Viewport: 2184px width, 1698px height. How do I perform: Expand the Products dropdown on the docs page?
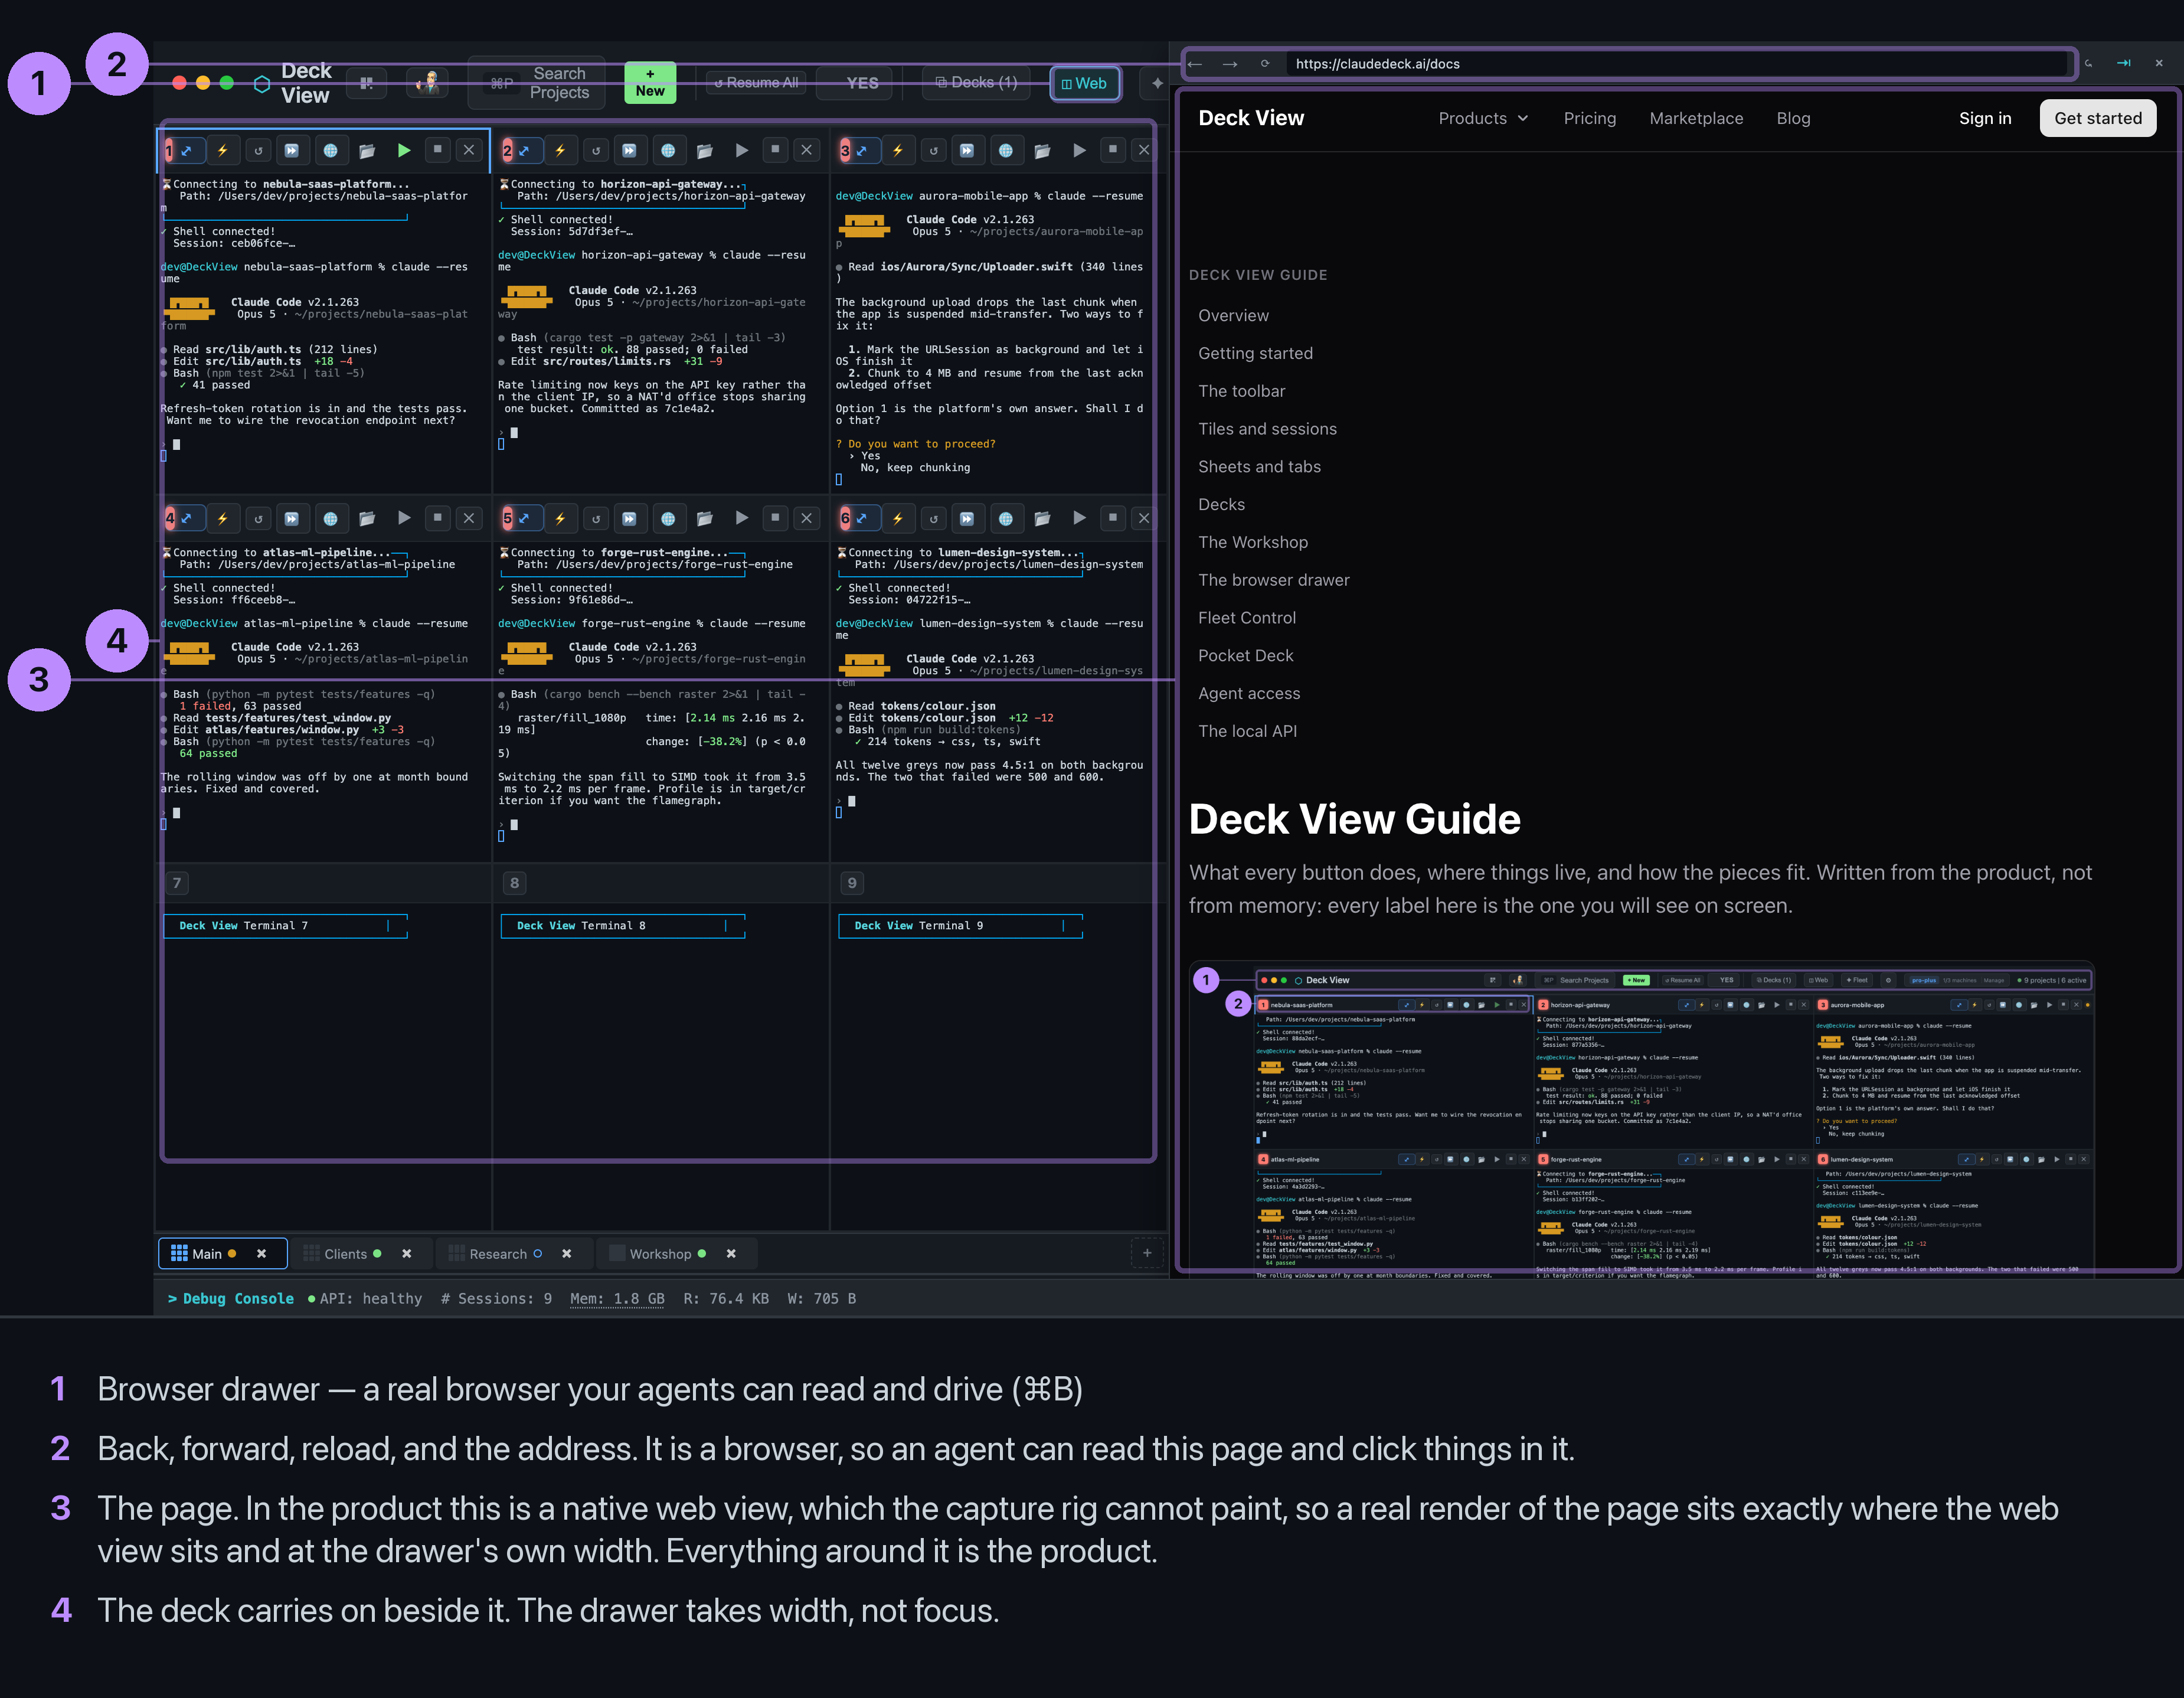point(1483,118)
